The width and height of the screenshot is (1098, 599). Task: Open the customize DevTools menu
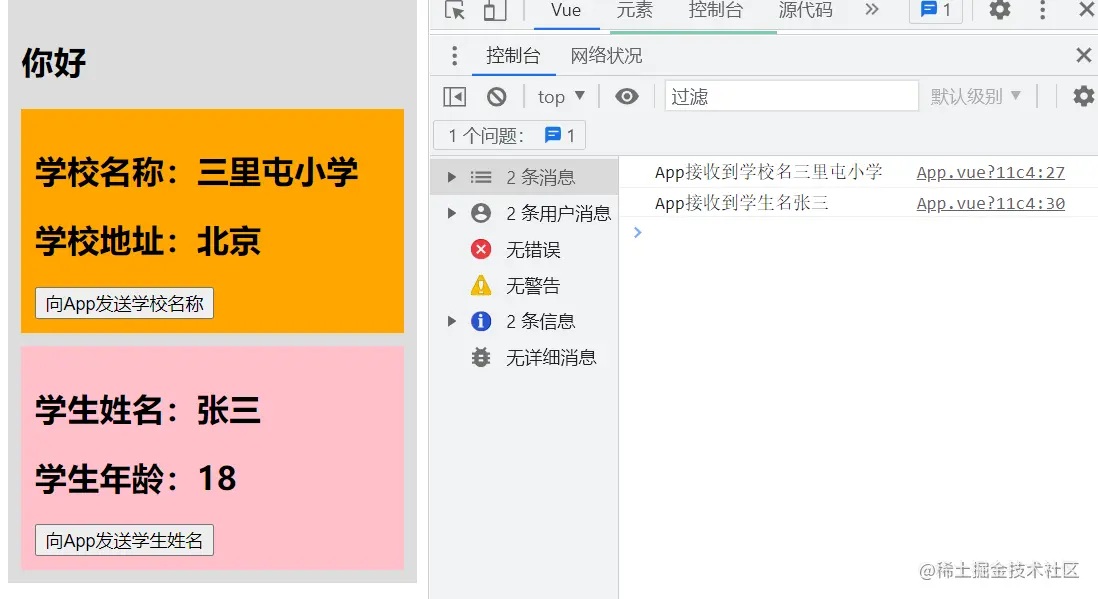(1043, 11)
